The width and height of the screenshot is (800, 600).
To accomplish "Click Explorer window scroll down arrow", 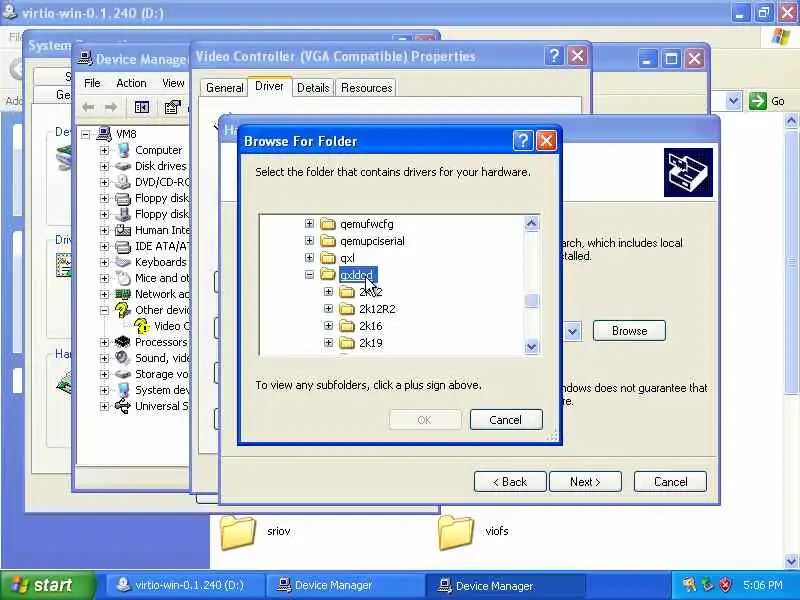I will tap(791, 561).
